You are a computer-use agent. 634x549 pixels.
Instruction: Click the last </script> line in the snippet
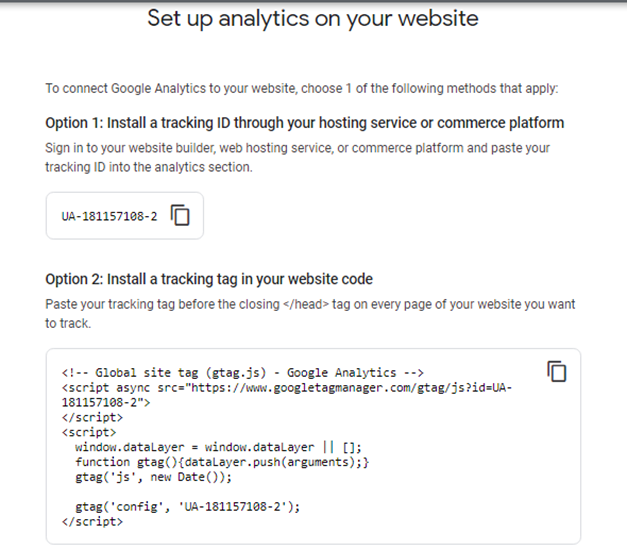[92, 522]
